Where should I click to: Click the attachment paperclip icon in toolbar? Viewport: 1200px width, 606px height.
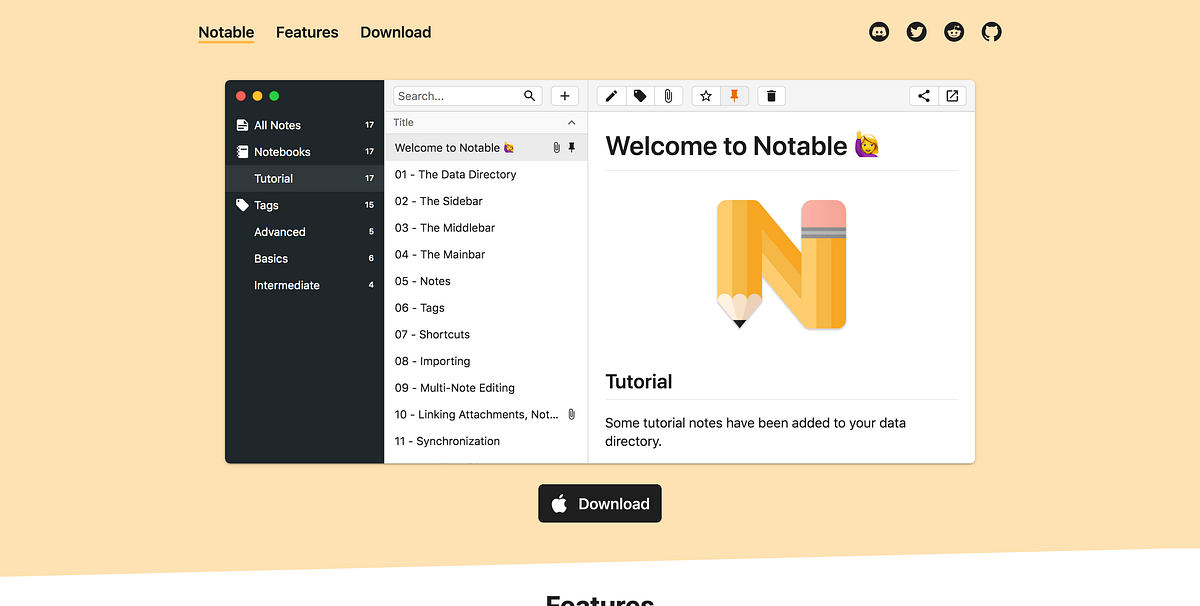[668, 95]
